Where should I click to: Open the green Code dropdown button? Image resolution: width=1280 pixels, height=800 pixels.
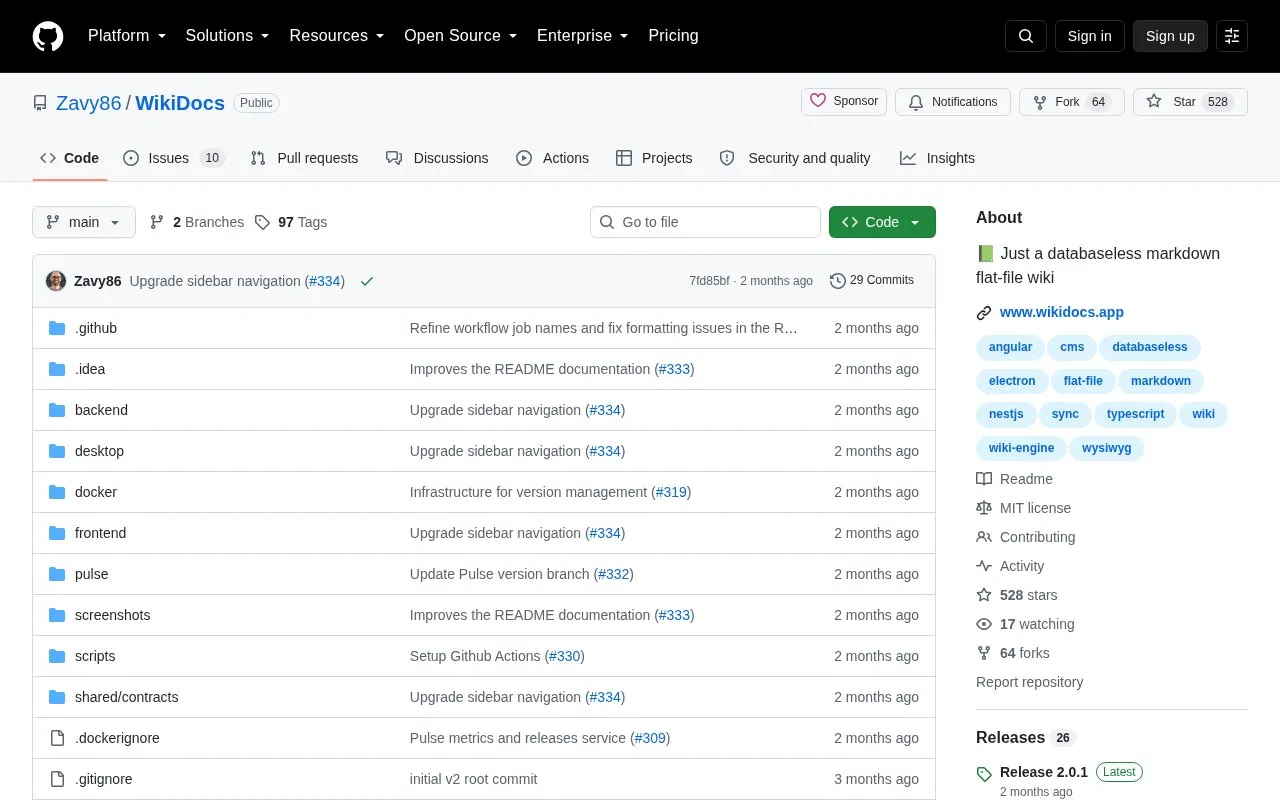pyautogui.click(x=882, y=222)
